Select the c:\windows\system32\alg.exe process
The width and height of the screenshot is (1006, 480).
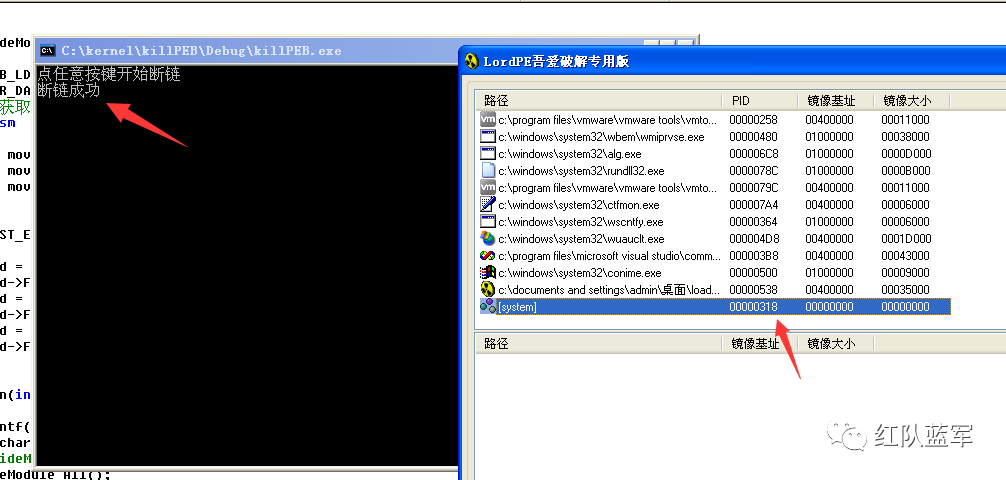click(x=570, y=154)
